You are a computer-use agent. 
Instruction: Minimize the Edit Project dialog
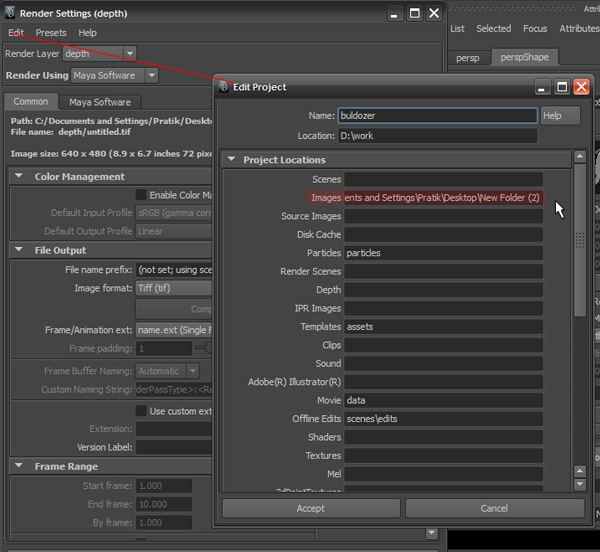coord(541,87)
